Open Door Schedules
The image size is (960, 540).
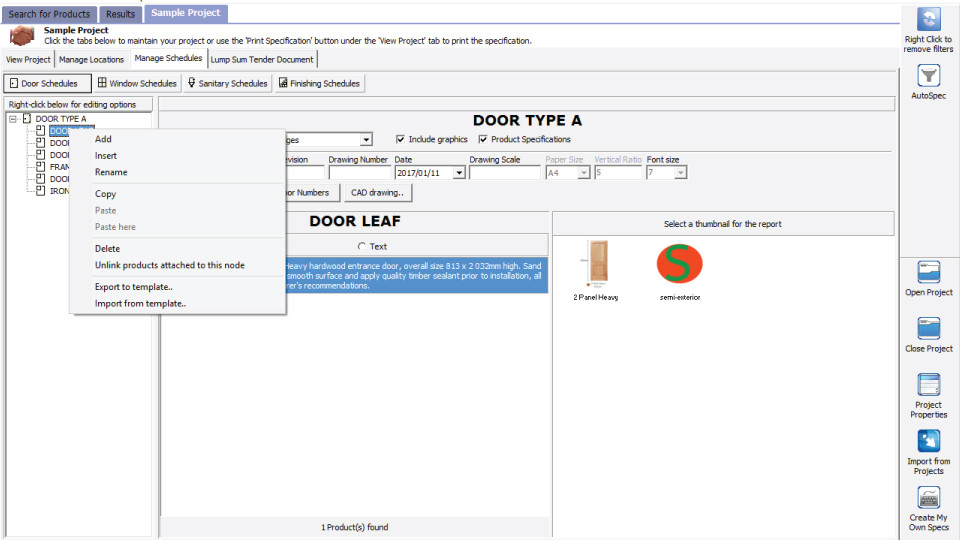pyautogui.click(x=47, y=83)
